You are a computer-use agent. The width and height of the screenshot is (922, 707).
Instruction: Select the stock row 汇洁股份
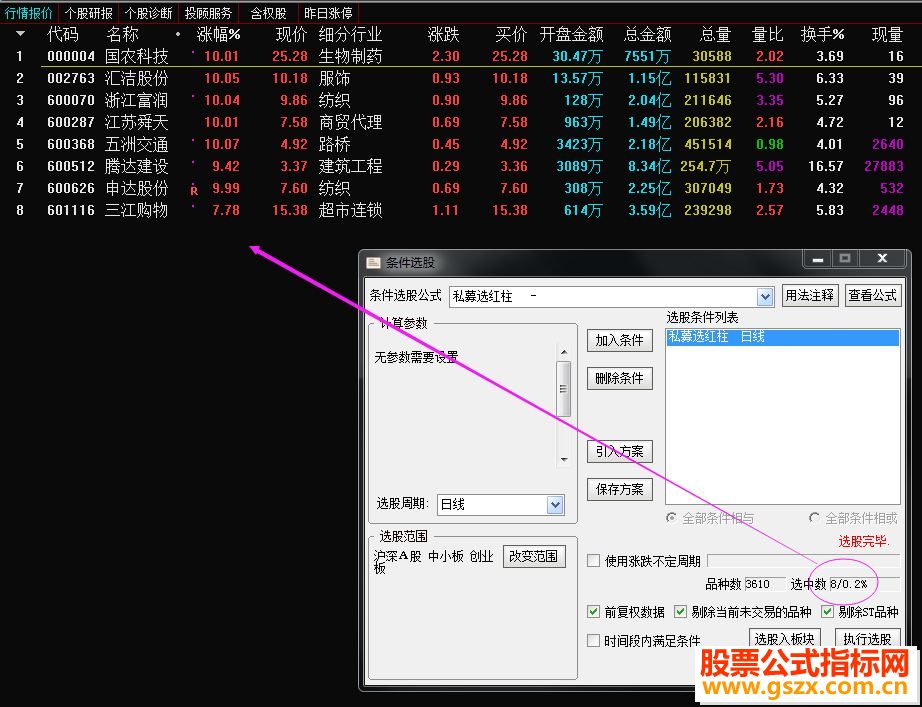point(461,78)
